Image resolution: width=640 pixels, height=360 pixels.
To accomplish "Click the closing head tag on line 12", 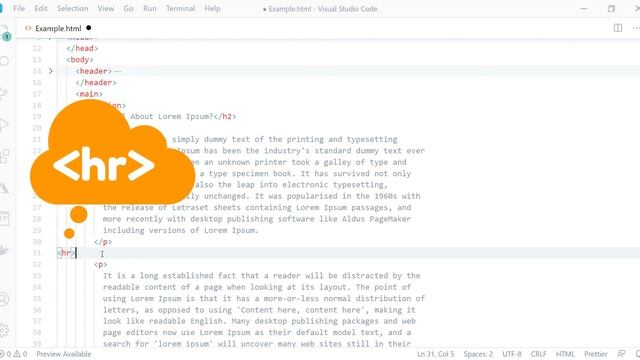I will [x=82, y=48].
